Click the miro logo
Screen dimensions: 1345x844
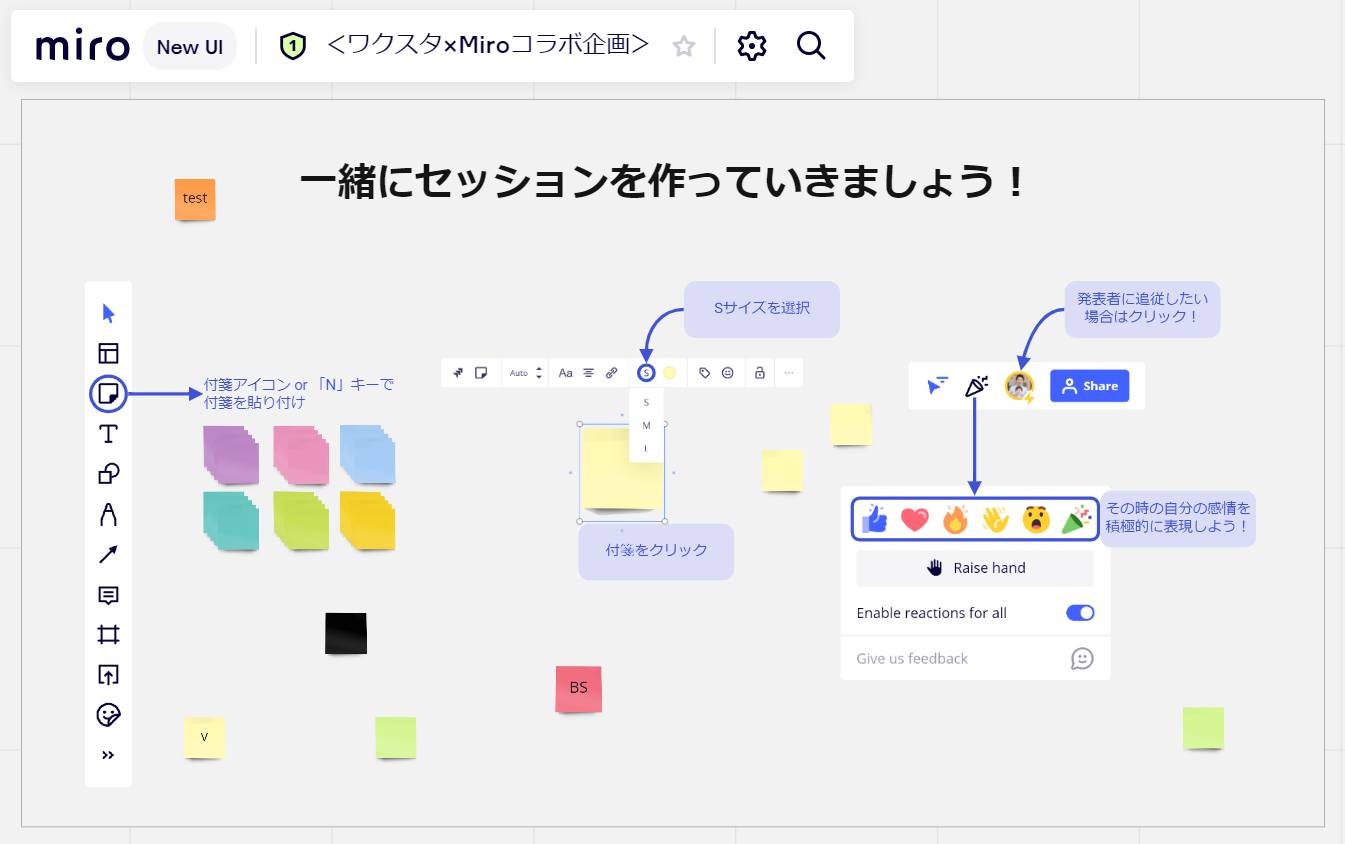pyautogui.click(x=82, y=46)
